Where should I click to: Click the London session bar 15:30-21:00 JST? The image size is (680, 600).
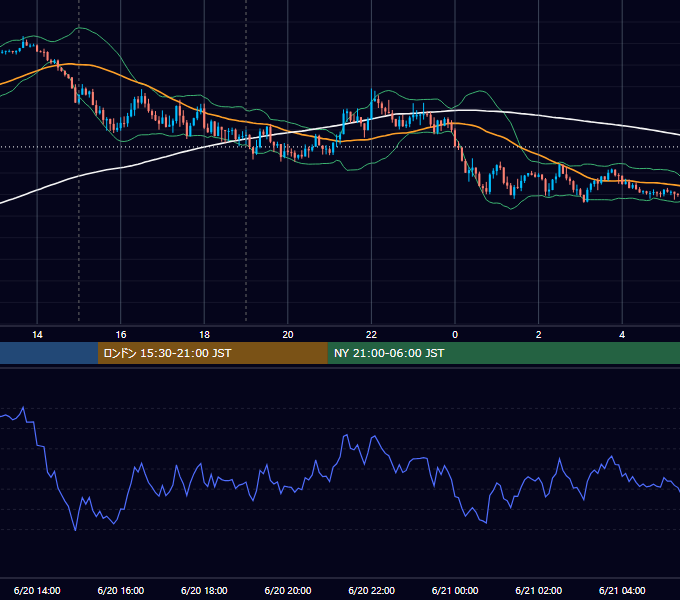tap(212, 353)
